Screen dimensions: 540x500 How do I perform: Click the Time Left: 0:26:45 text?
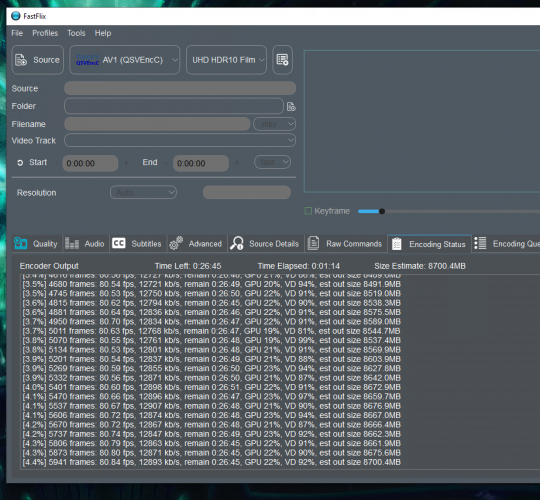click(x=188, y=266)
